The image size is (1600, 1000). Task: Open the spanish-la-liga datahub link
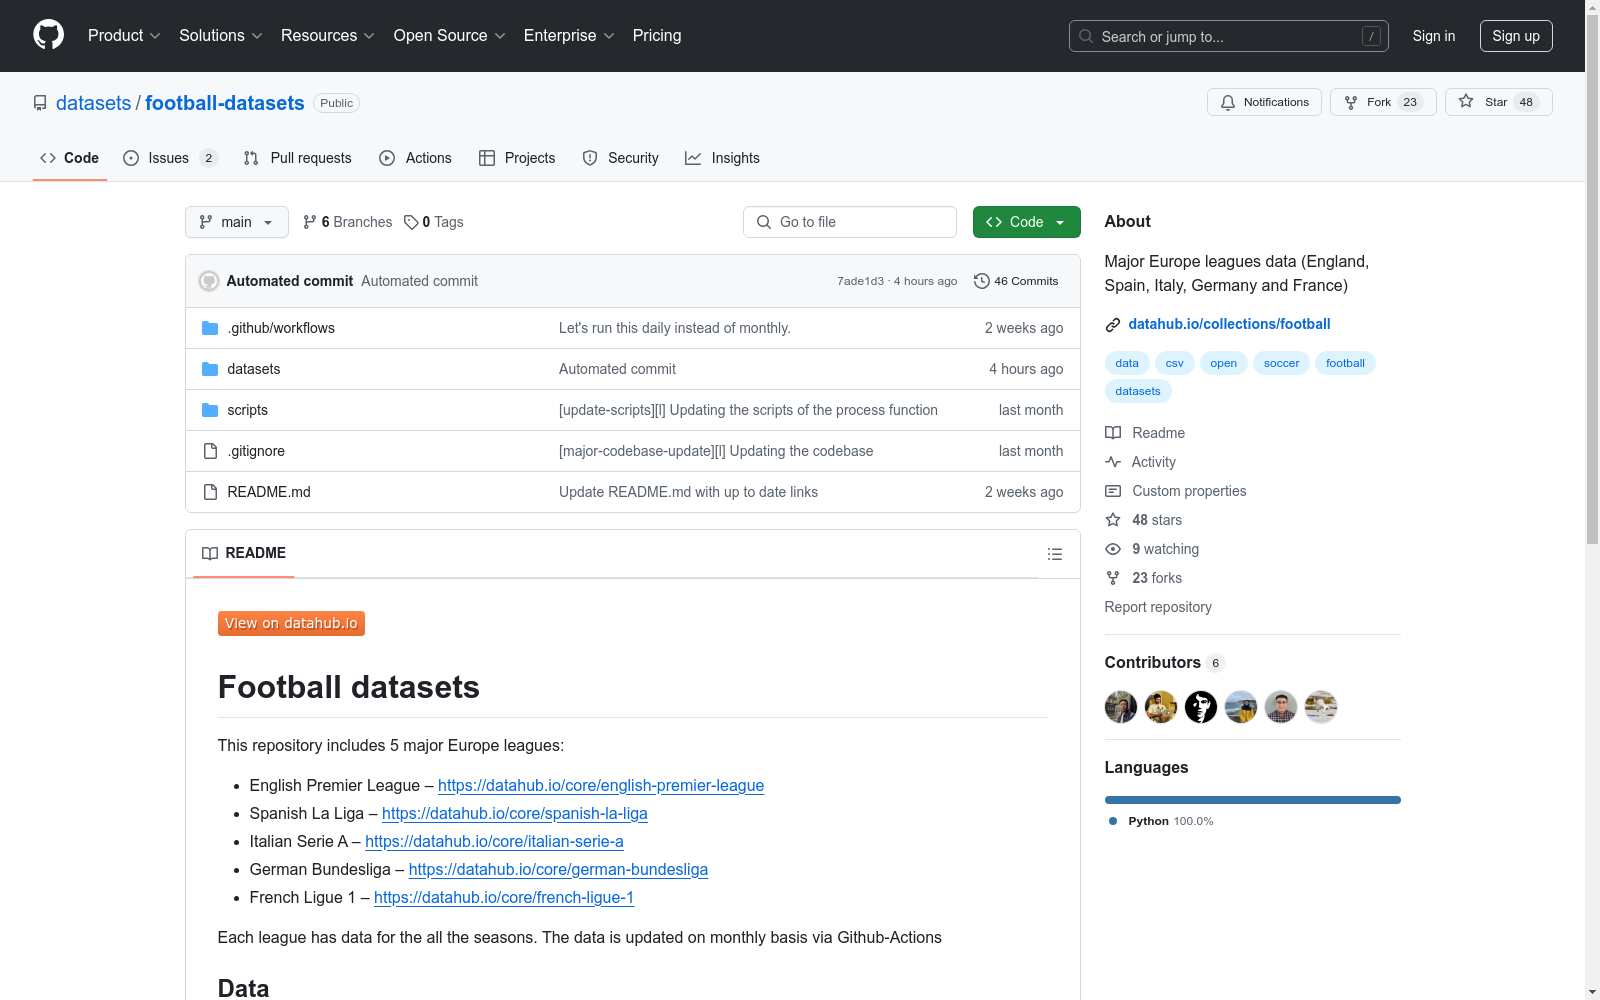click(x=515, y=813)
